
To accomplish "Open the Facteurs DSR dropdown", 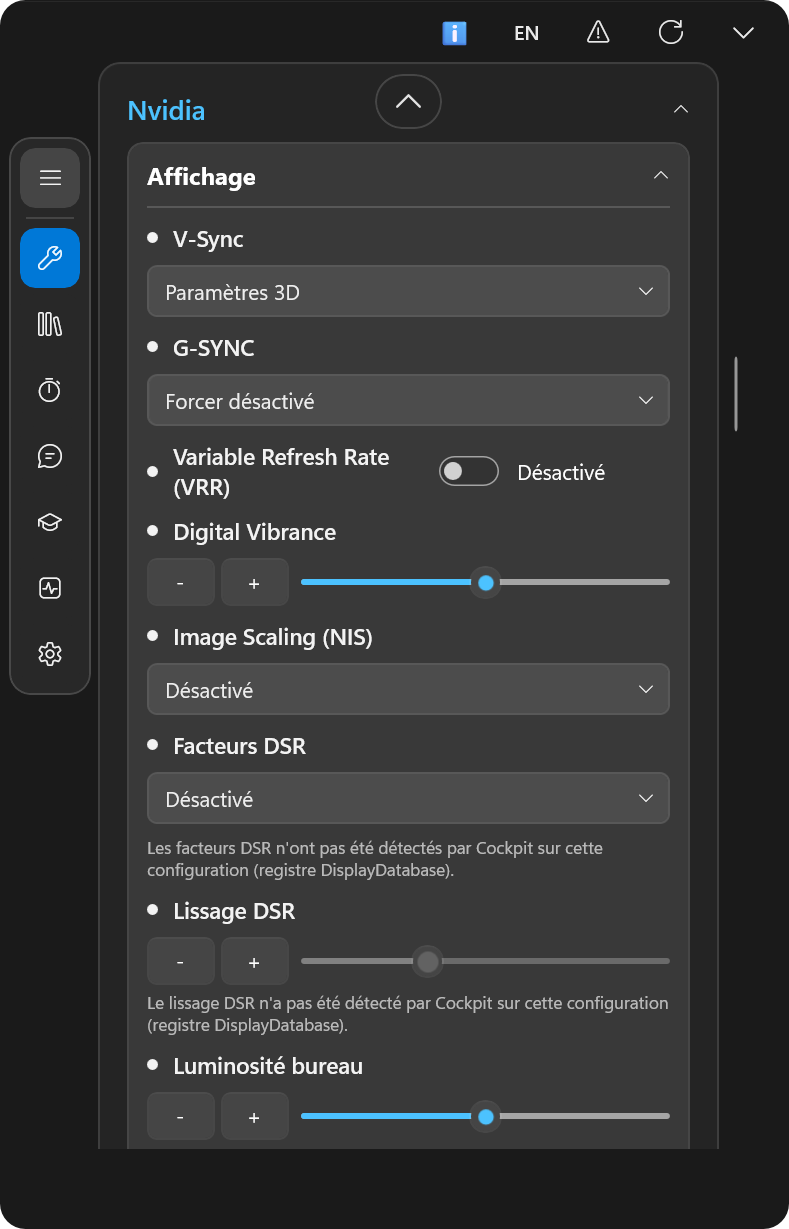I will (x=408, y=798).
